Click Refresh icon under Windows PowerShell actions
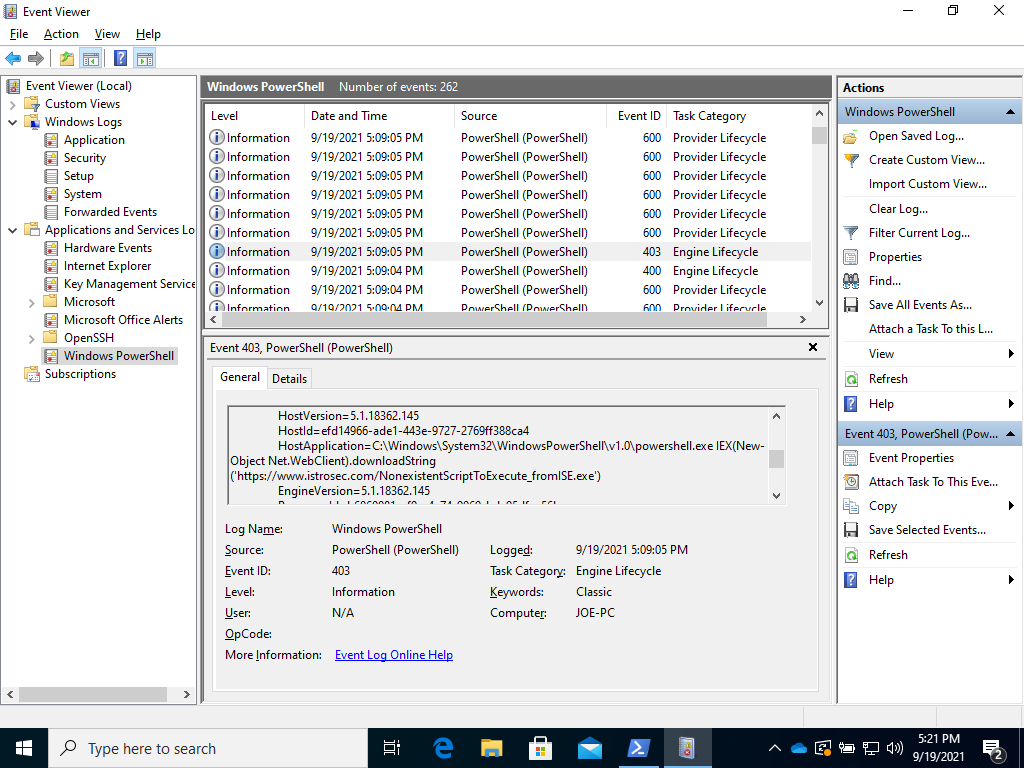 (x=851, y=379)
